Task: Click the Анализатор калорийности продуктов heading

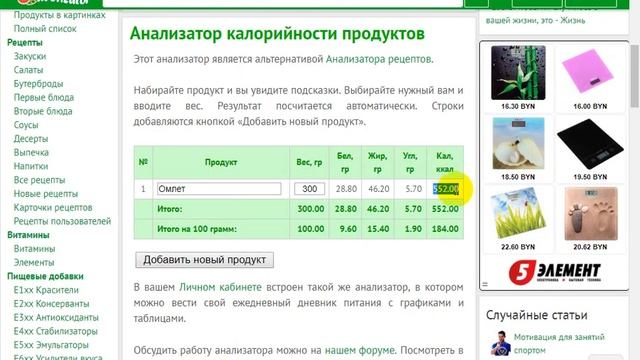Action: [278, 34]
